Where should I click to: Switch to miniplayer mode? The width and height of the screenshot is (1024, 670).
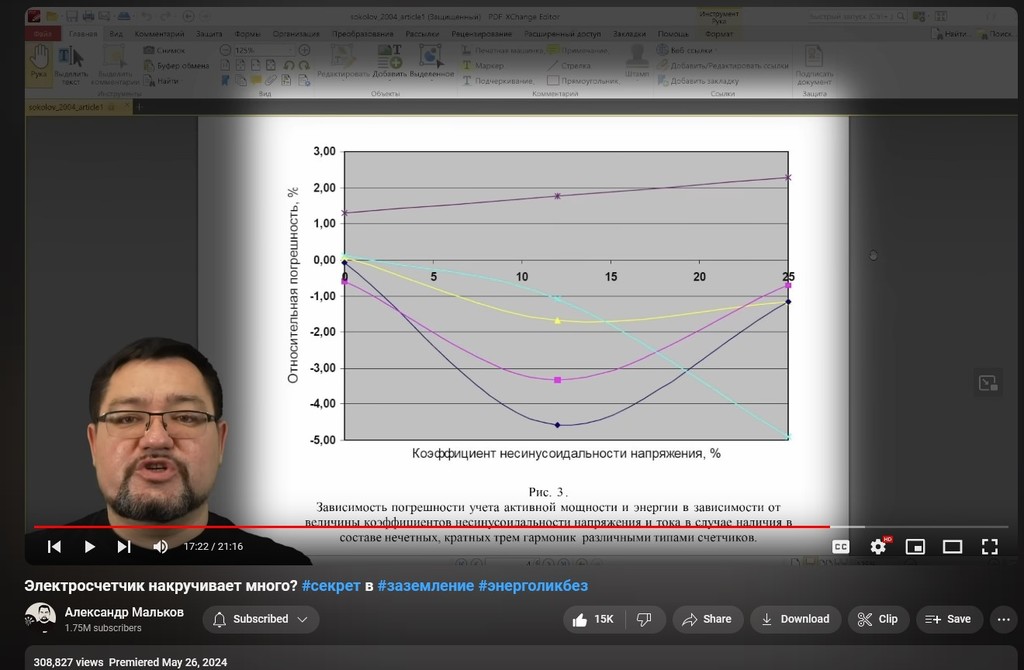coord(915,546)
